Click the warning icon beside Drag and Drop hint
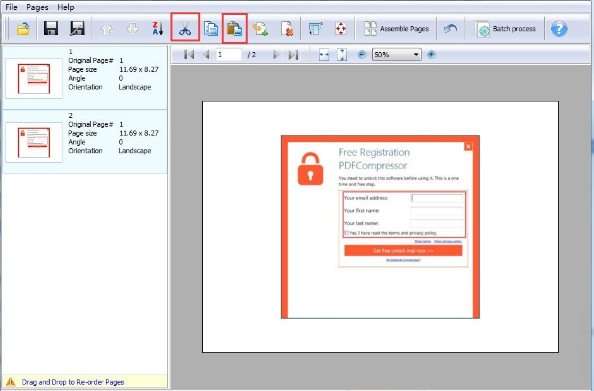Image resolution: width=594 pixels, height=391 pixels. coord(11,382)
